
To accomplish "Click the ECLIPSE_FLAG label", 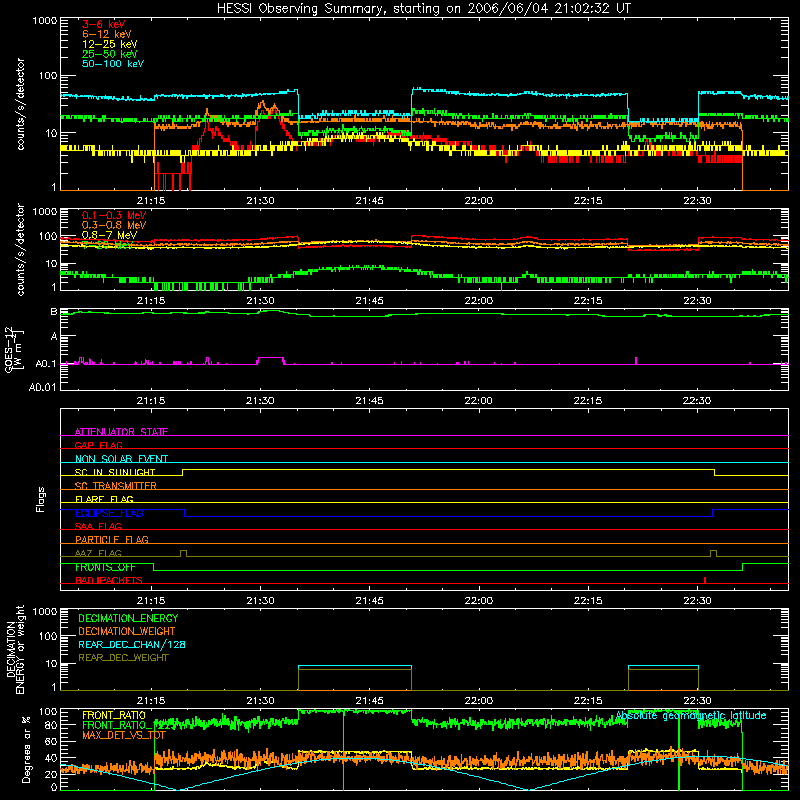I will tap(109, 513).
